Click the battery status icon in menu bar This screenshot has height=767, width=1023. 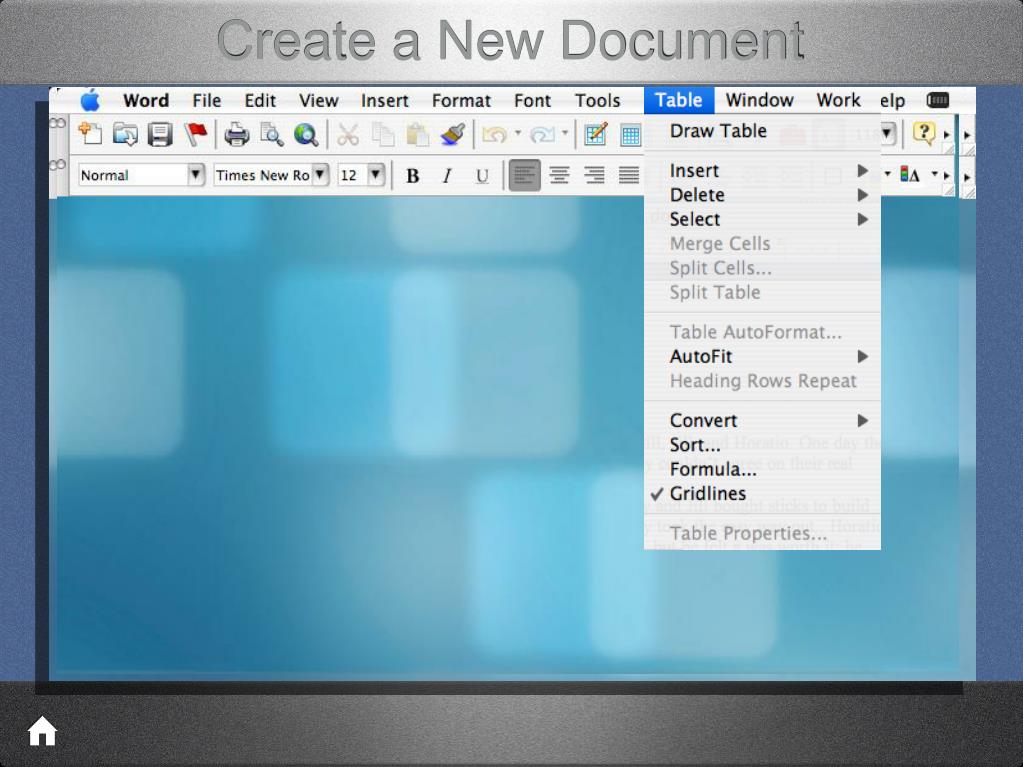pyautogui.click(x=938, y=100)
